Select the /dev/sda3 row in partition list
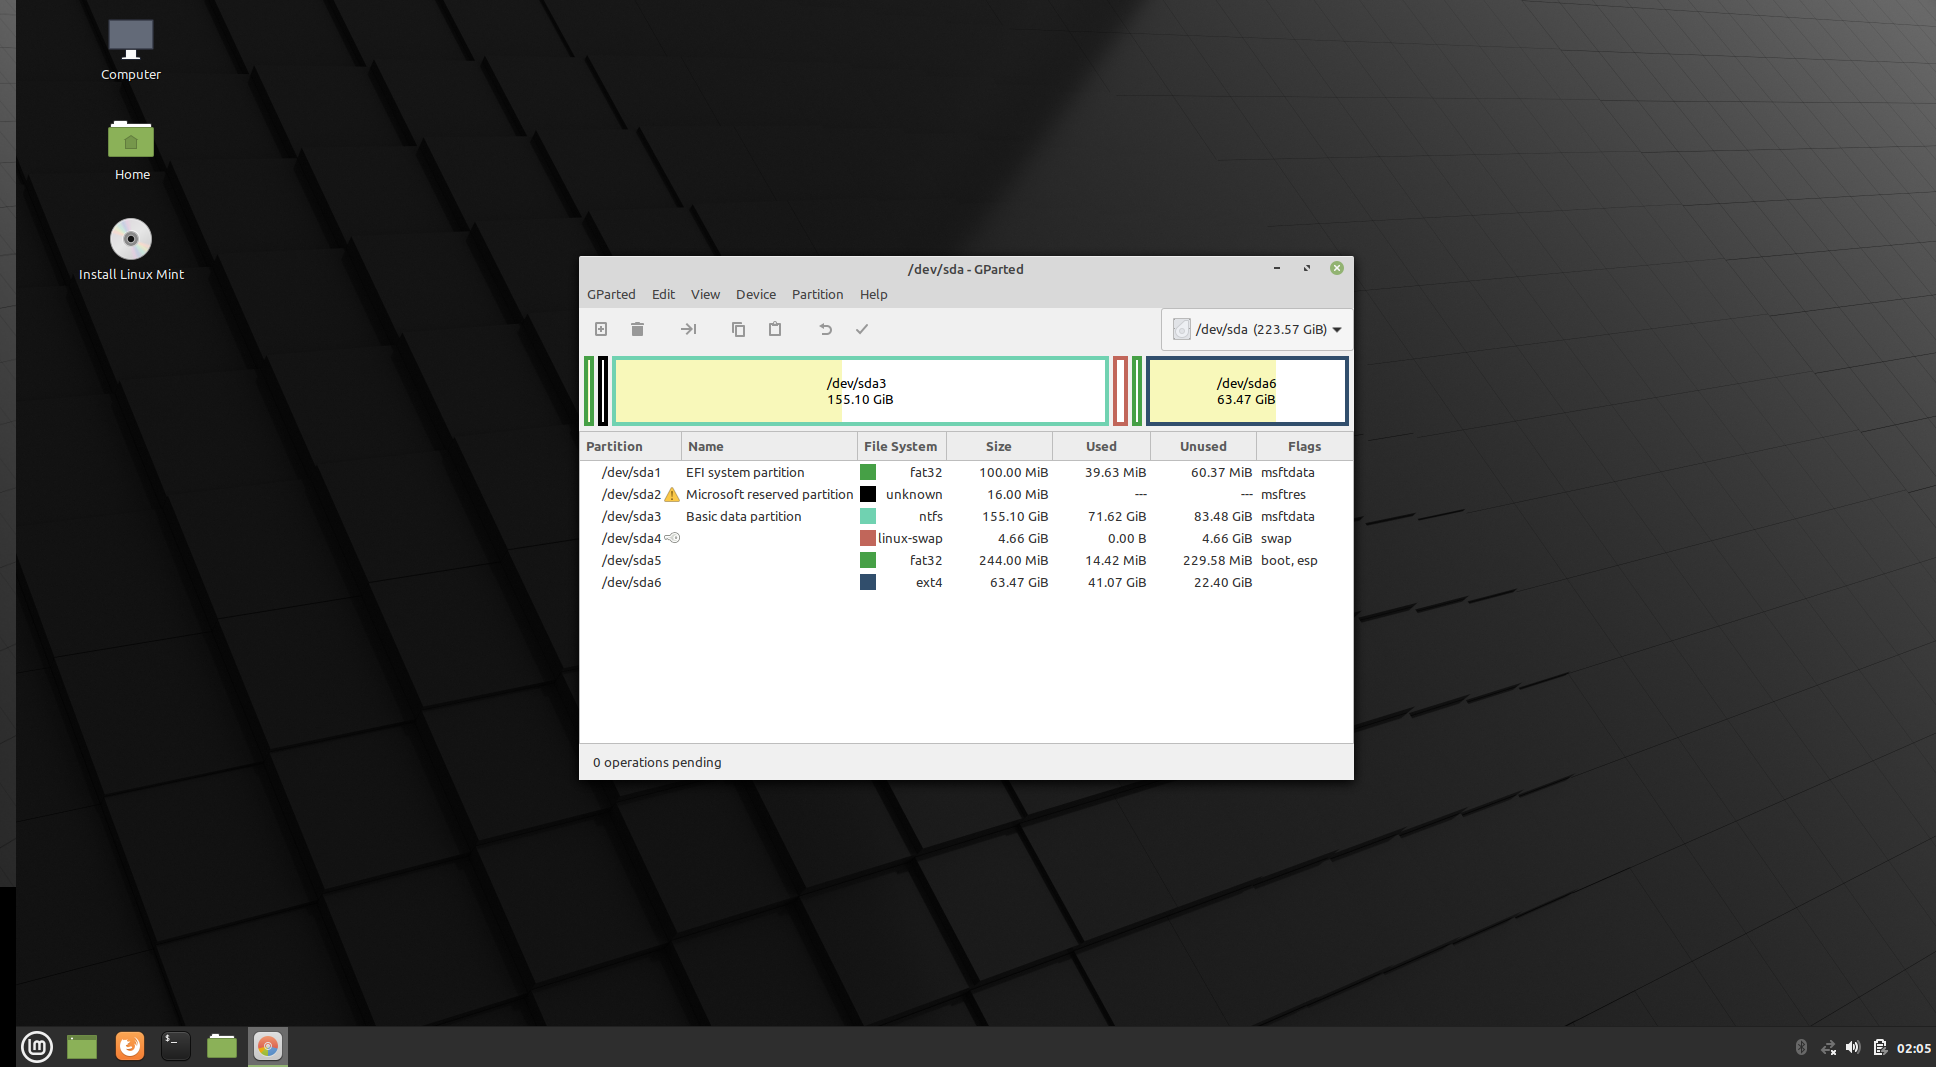Viewport: 1940px width, 1069px height. 631,517
